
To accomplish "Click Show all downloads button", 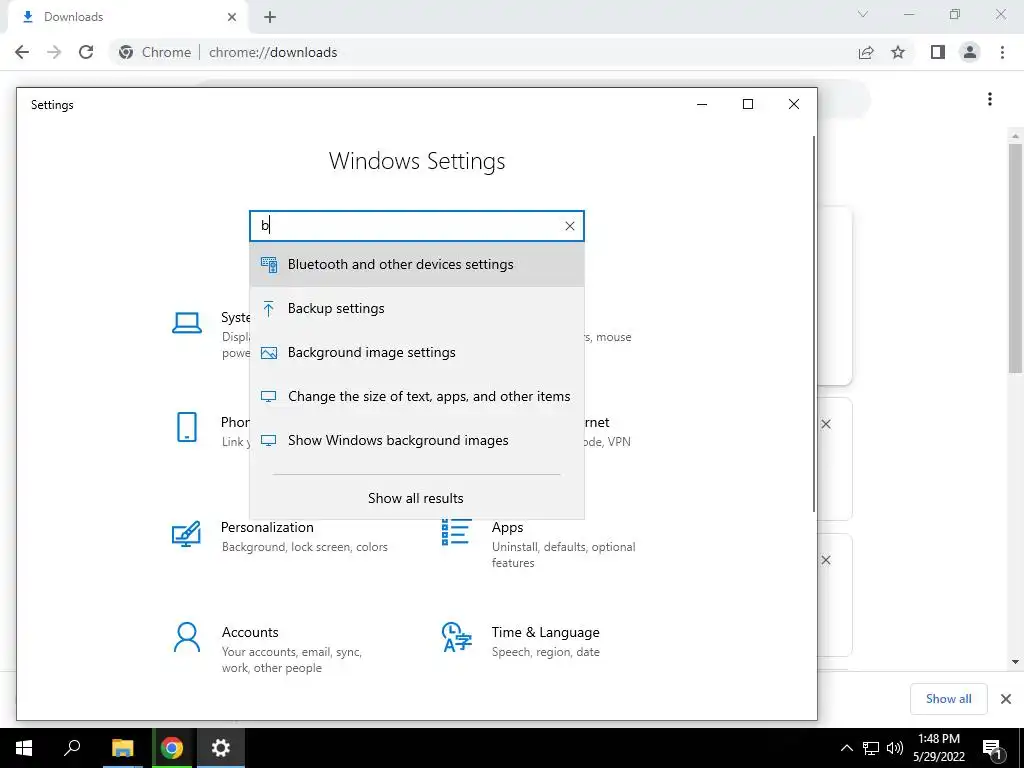I will (x=949, y=699).
